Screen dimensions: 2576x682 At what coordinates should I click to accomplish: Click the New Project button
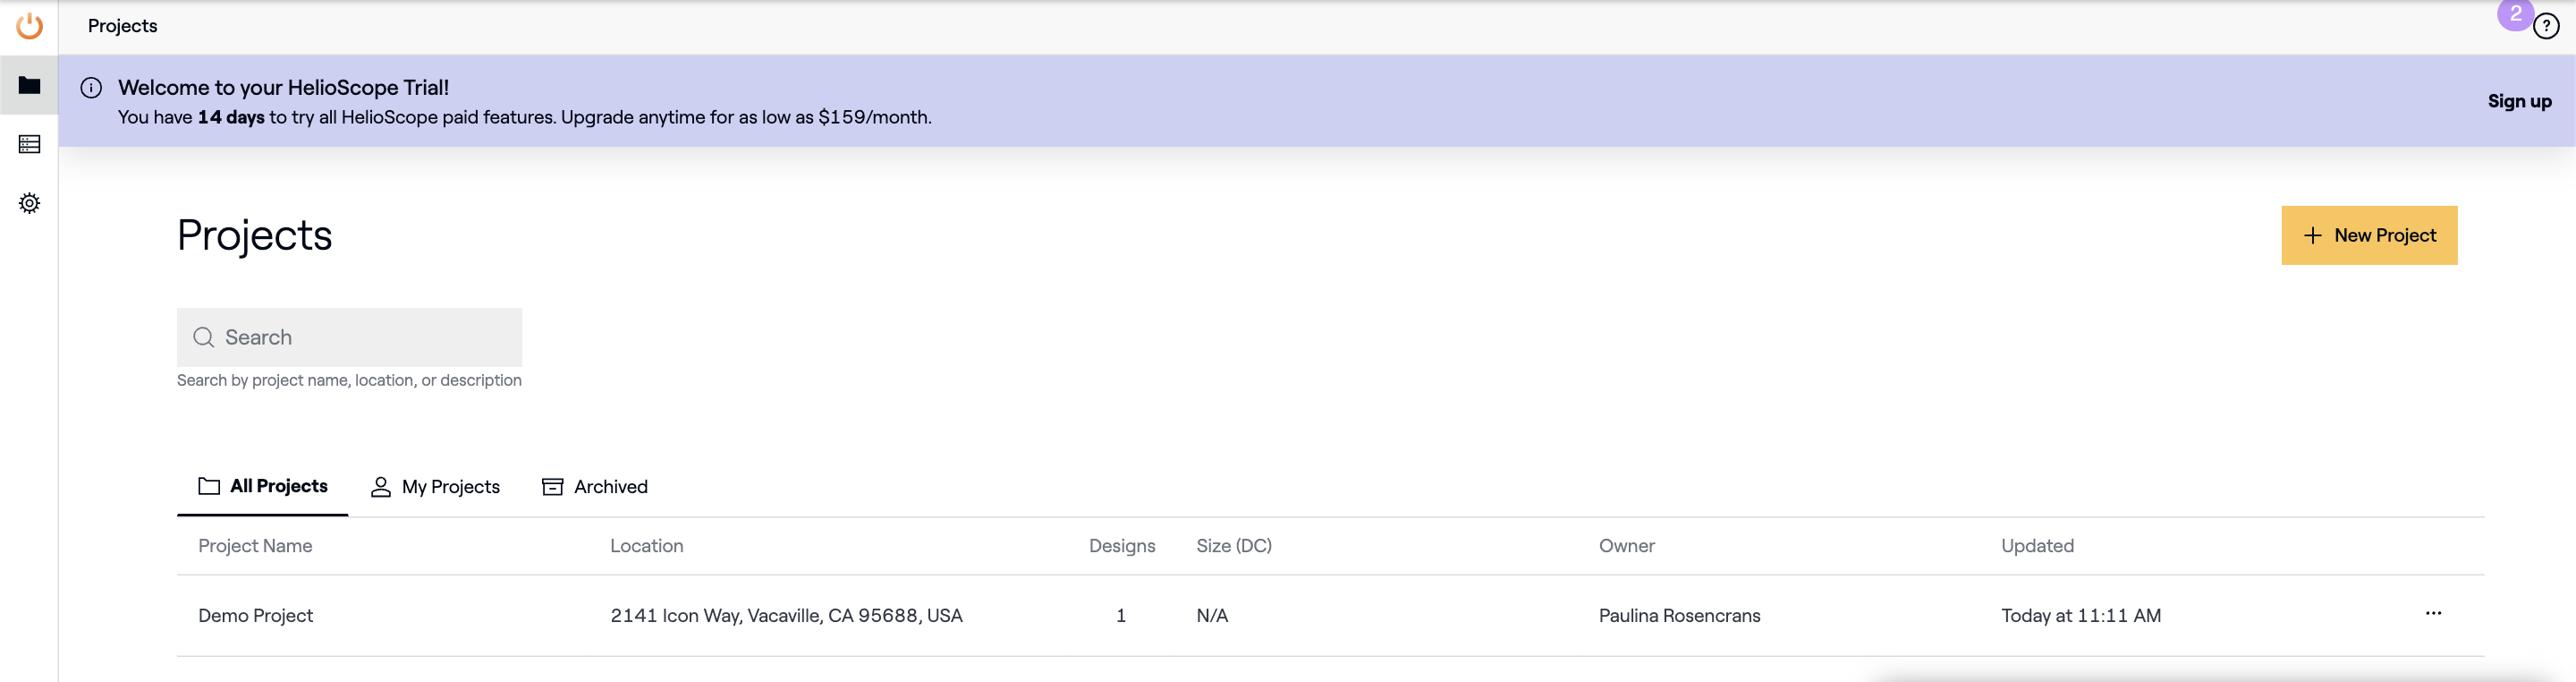pos(2369,235)
